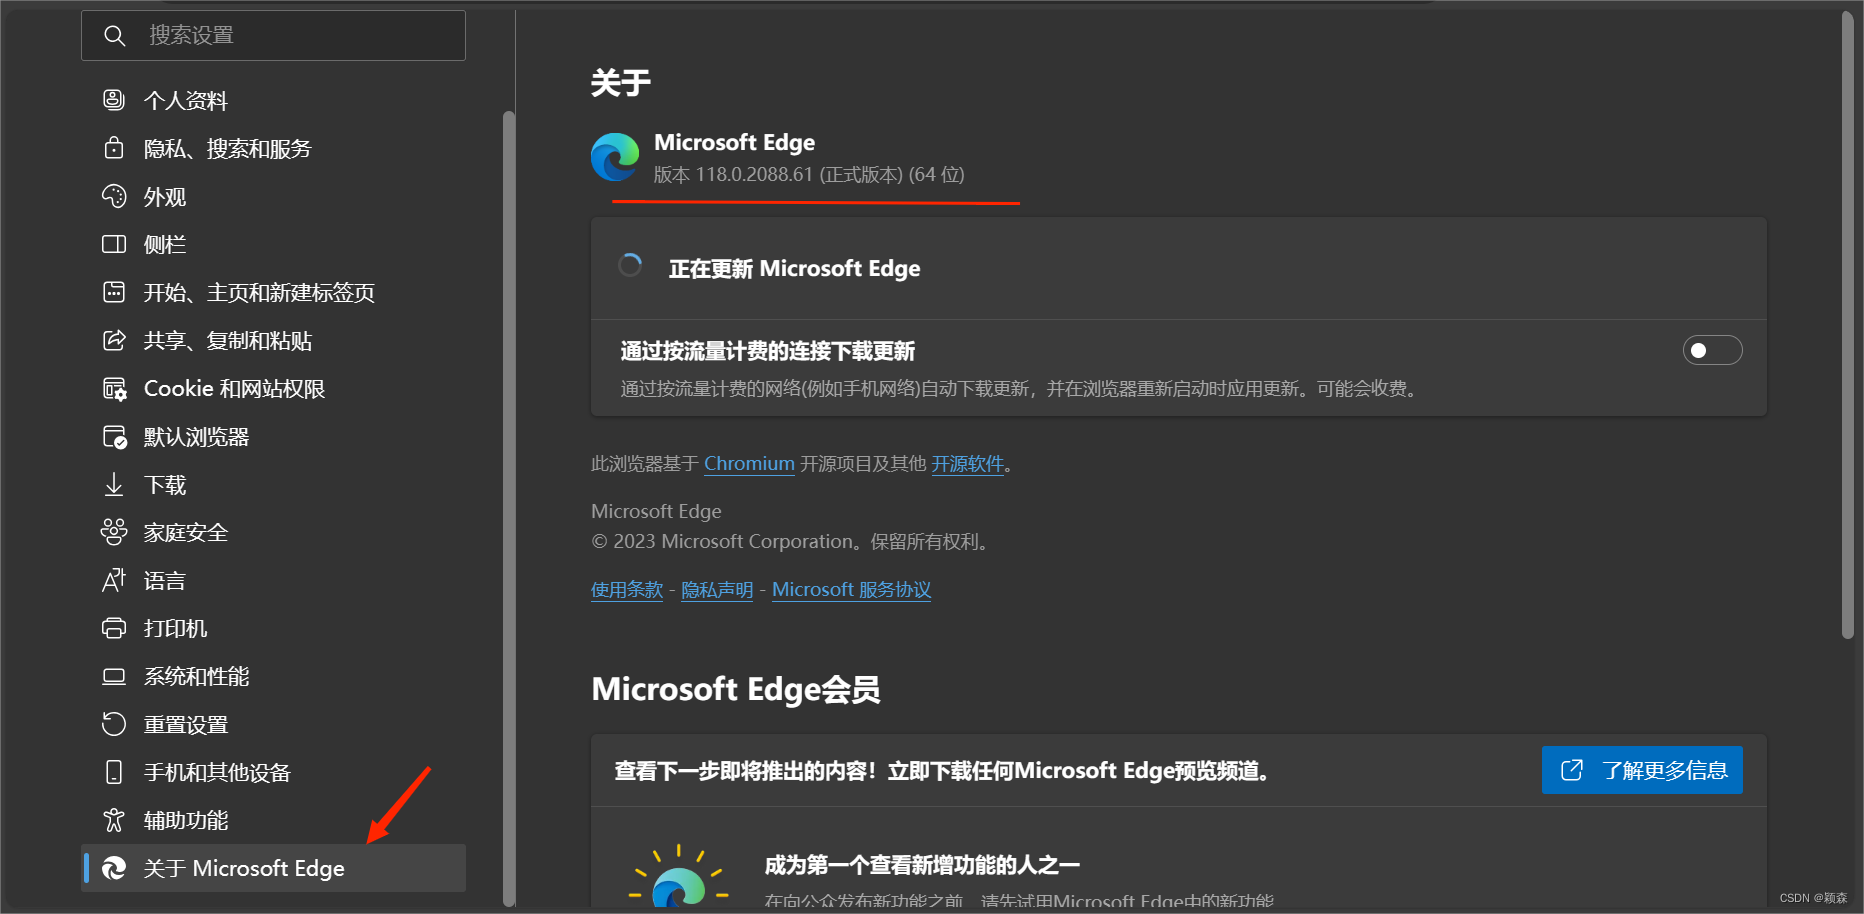Click the download arrow icon next to 下载
Image resolution: width=1864 pixels, height=914 pixels.
point(114,485)
